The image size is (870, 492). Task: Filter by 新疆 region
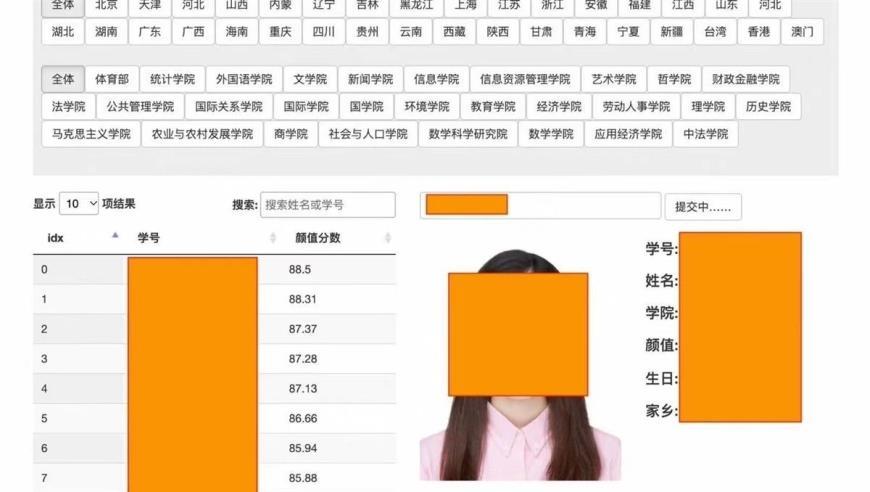(671, 32)
